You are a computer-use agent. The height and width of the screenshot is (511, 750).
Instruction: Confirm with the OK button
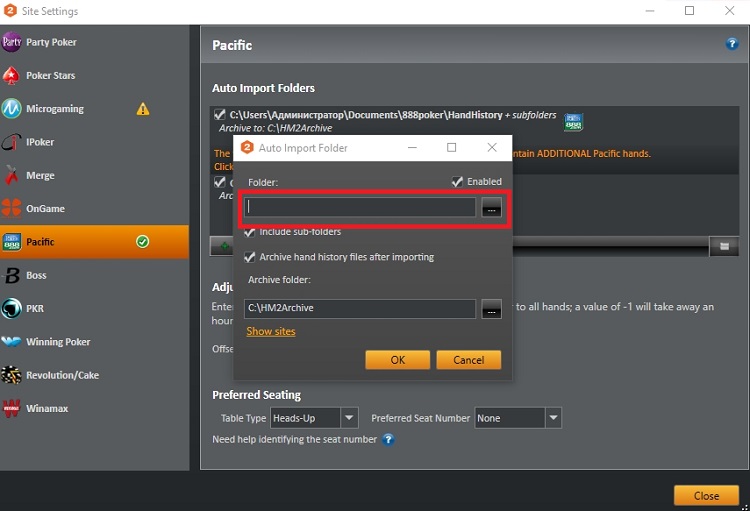click(397, 360)
